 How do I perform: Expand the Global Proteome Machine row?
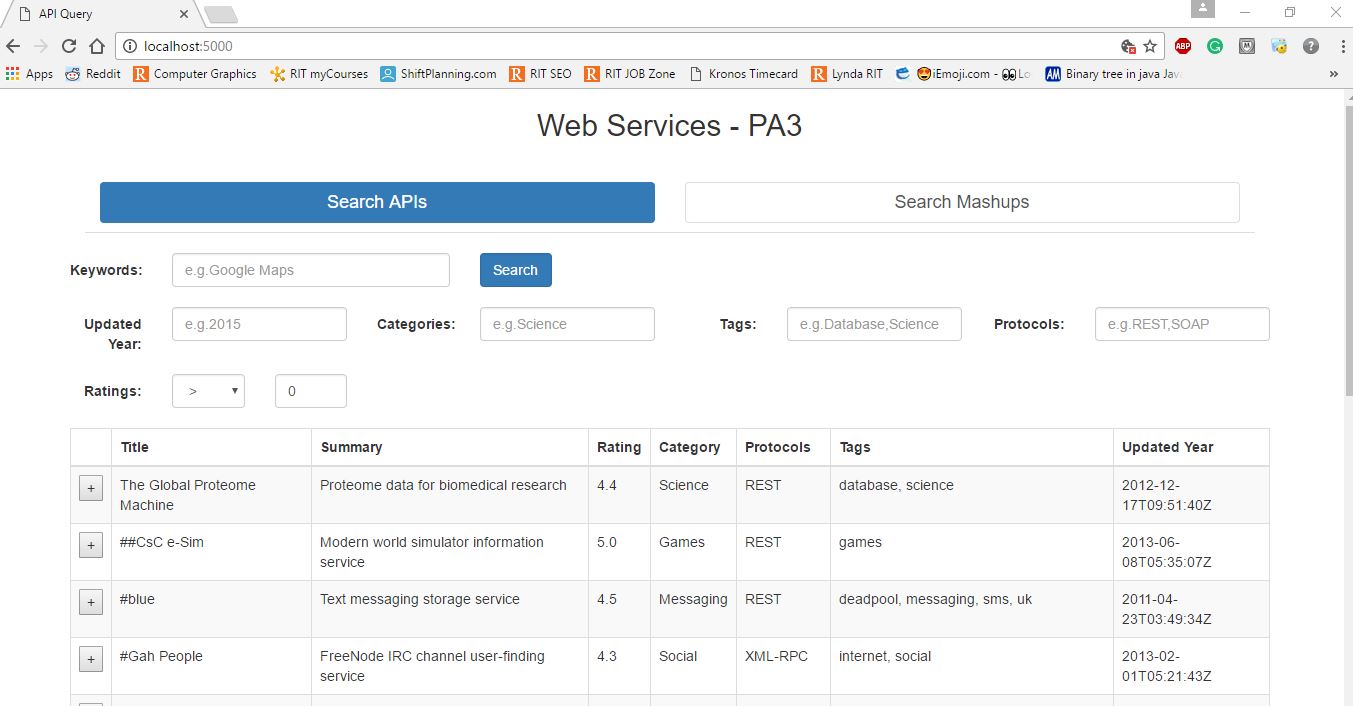click(x=90, y=488)
